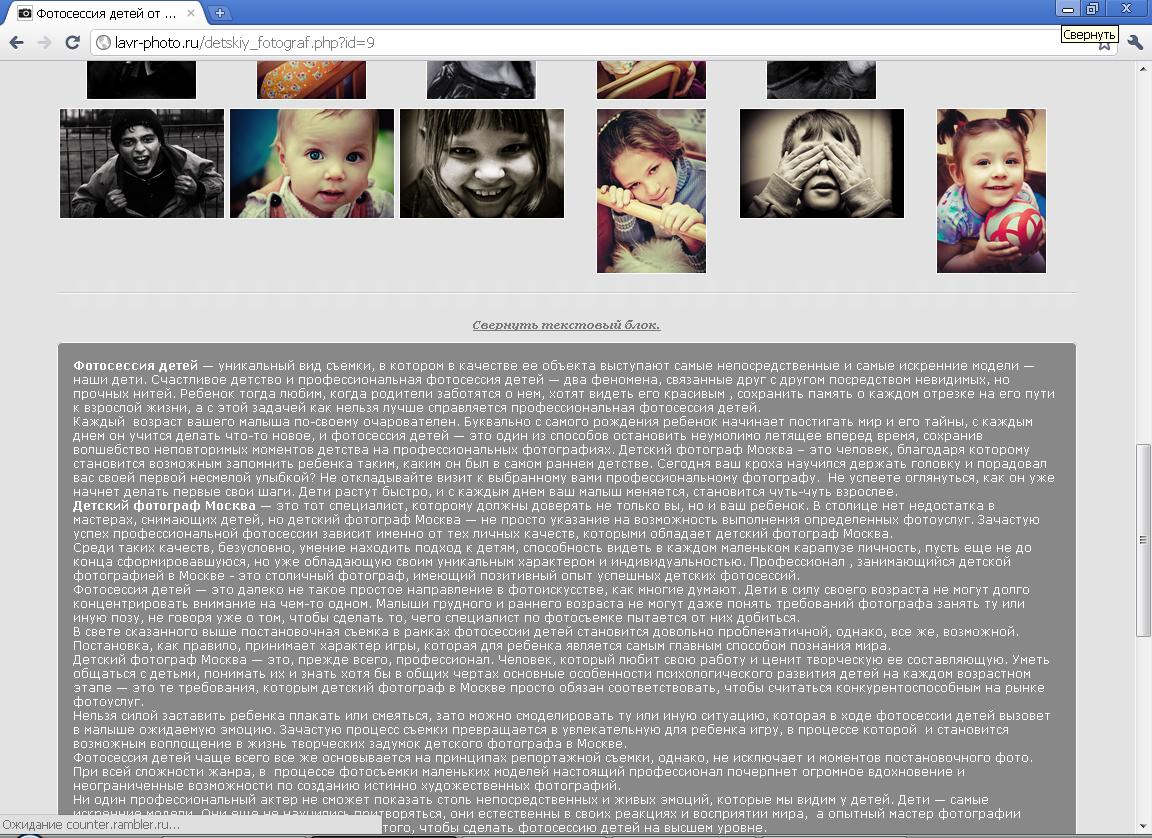
Task: Click line starting 'В свете сказанного выше'
Action: pyautogui.click(x=546, y=632)
